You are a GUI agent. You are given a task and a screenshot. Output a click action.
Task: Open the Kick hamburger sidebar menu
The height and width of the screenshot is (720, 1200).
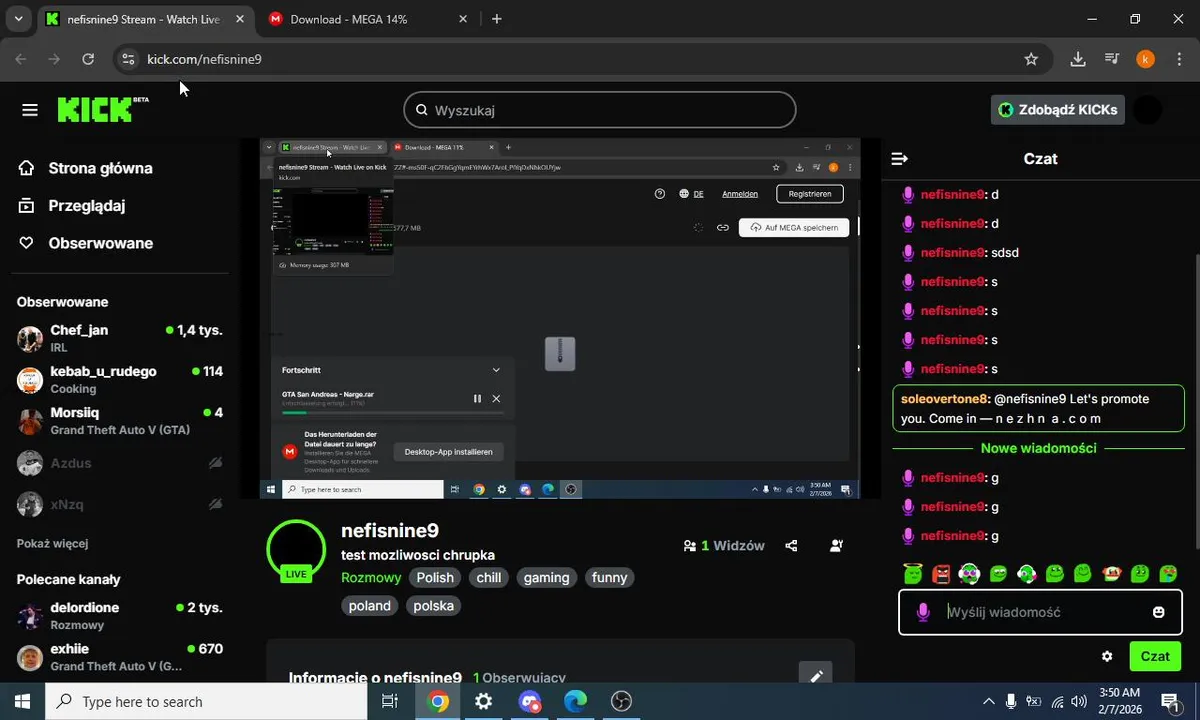coord(30,110)
